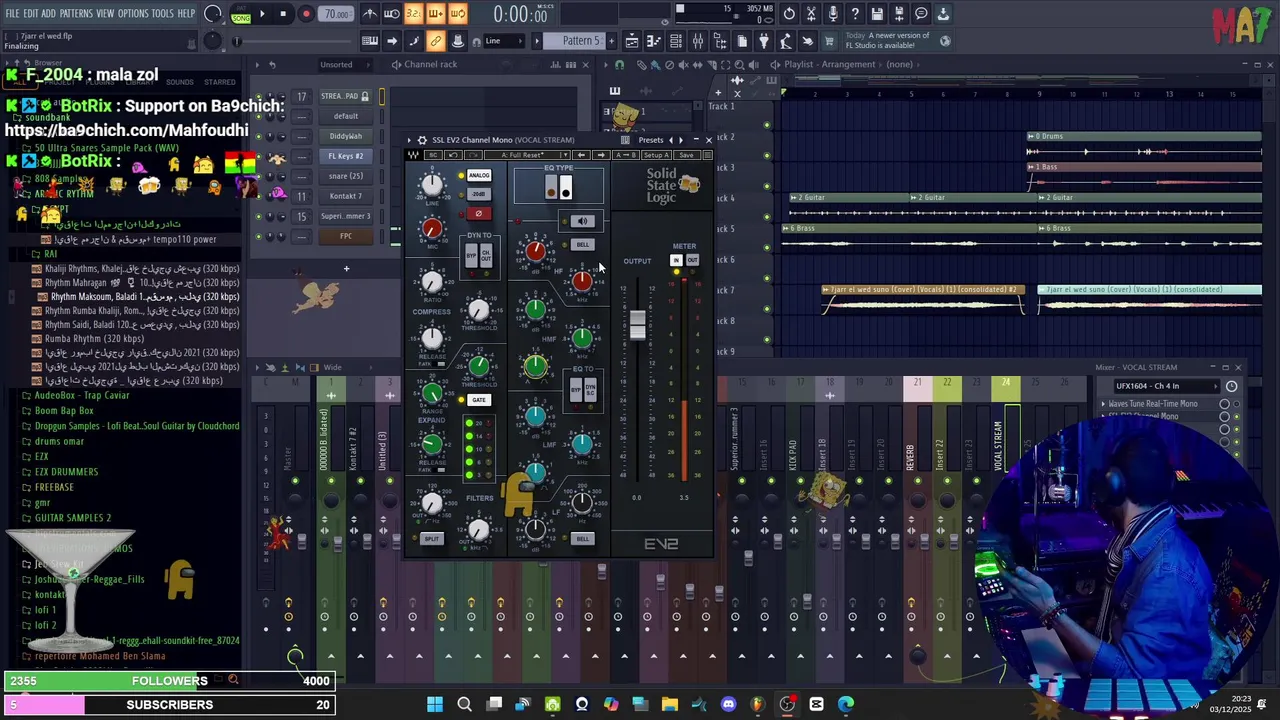Switch meter to IN

[676, 260]
